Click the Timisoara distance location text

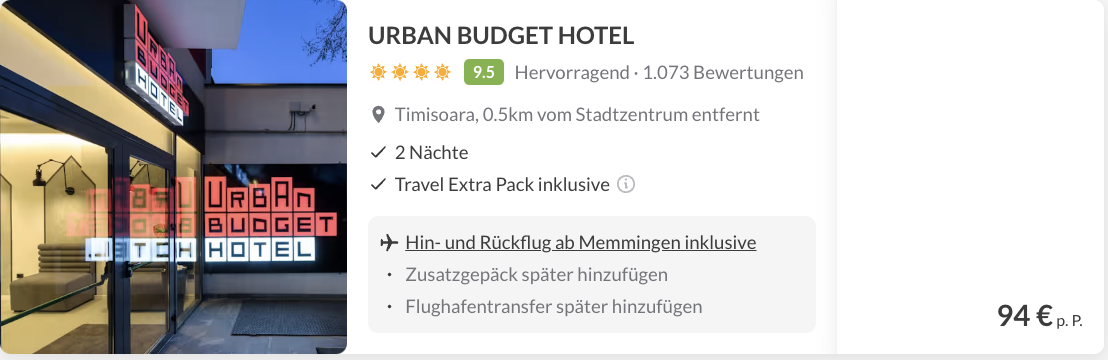[x=577, y=115]
